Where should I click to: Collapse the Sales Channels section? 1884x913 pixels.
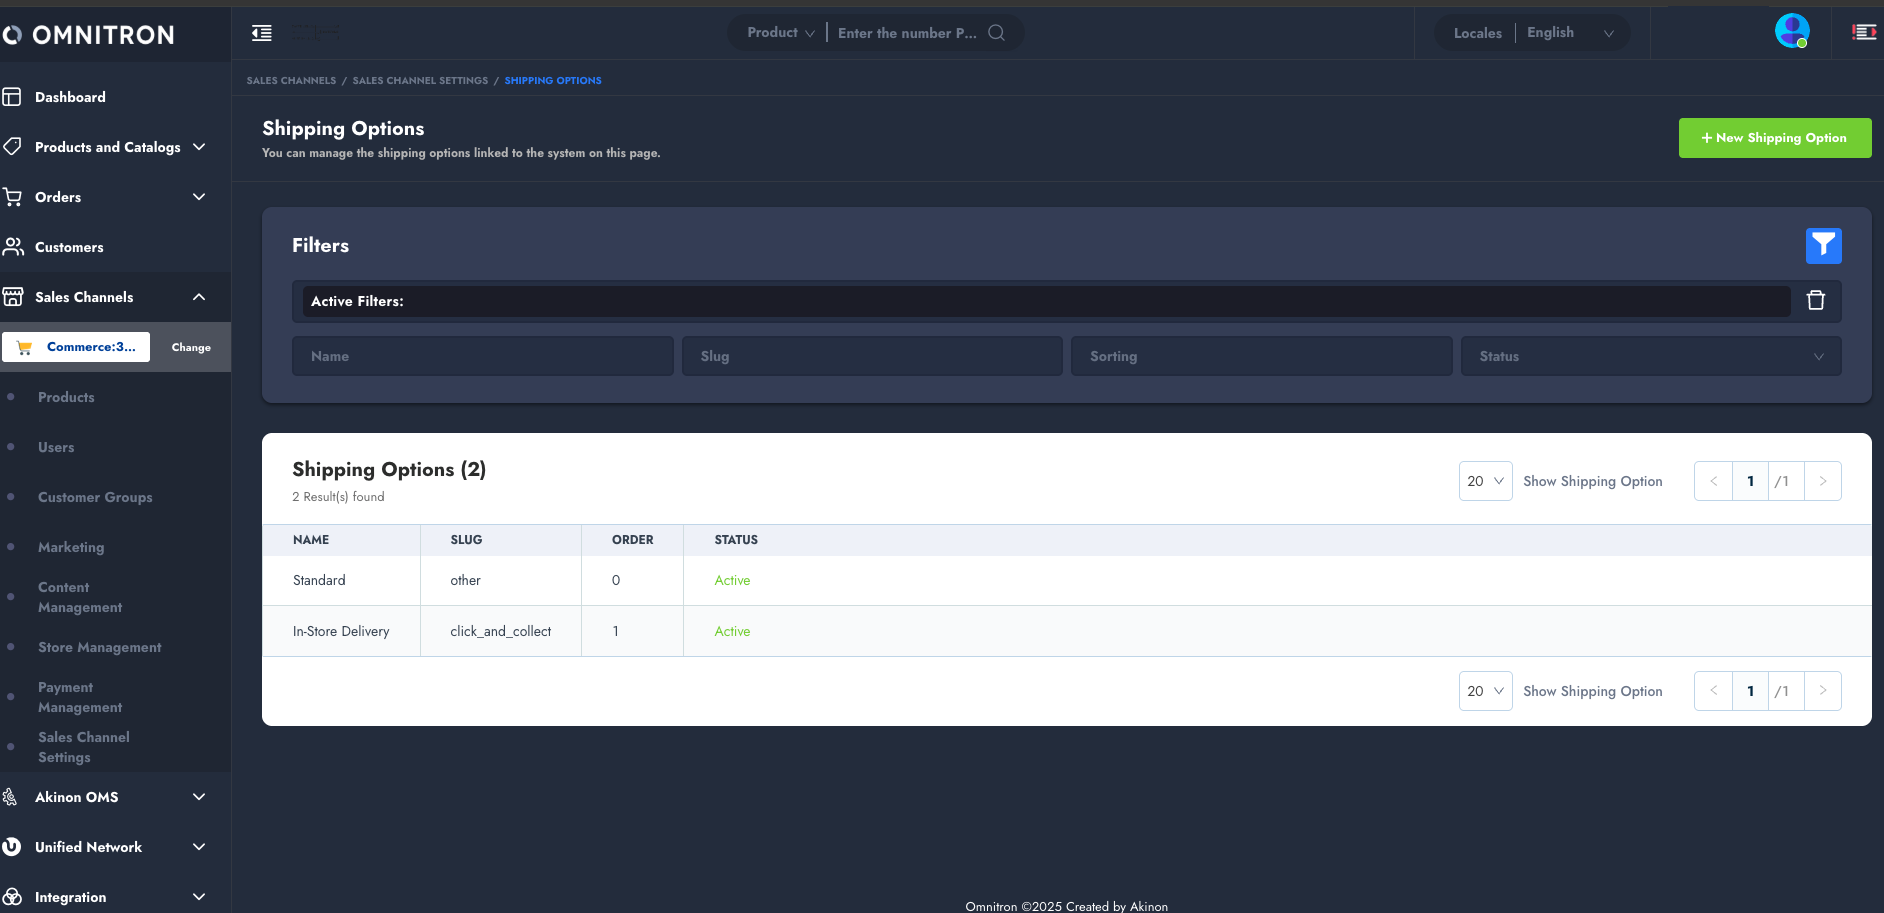199,297
